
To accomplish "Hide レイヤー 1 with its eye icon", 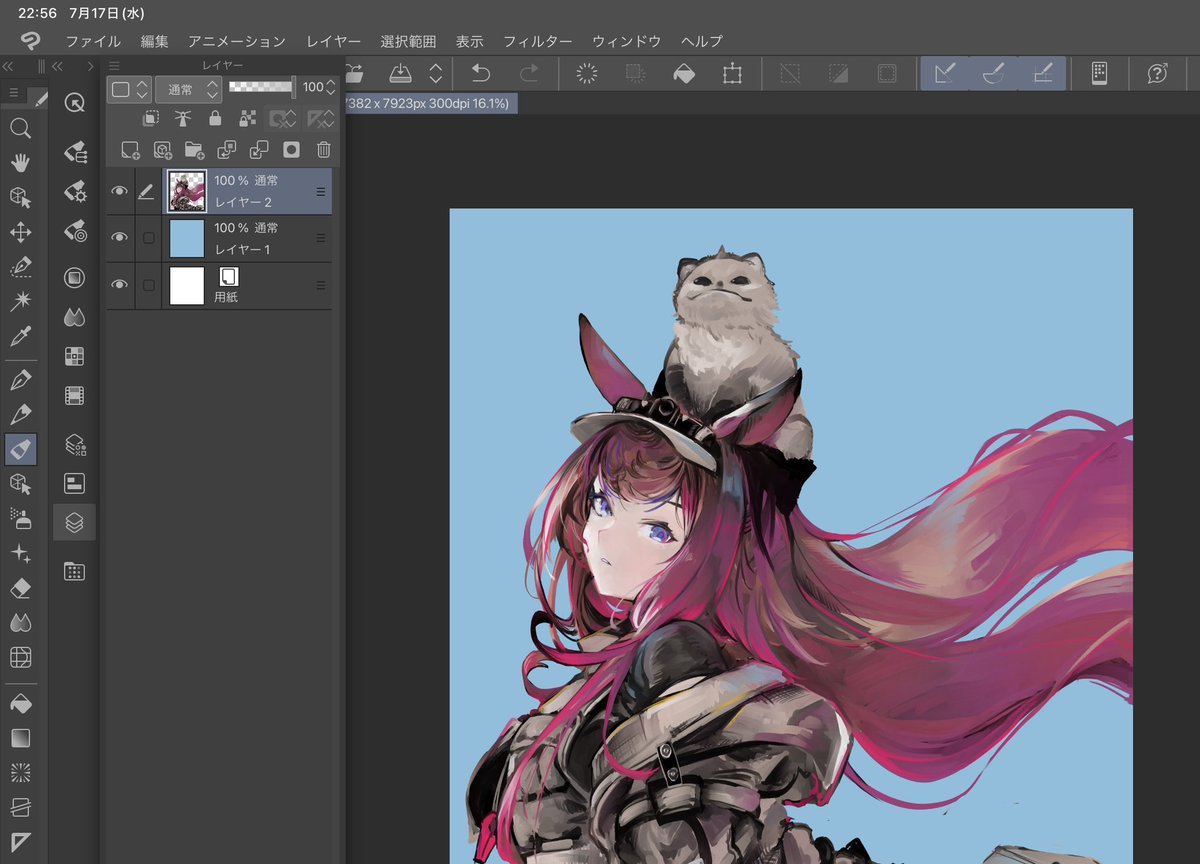I will pyautogui.click(x=119, y=237).
